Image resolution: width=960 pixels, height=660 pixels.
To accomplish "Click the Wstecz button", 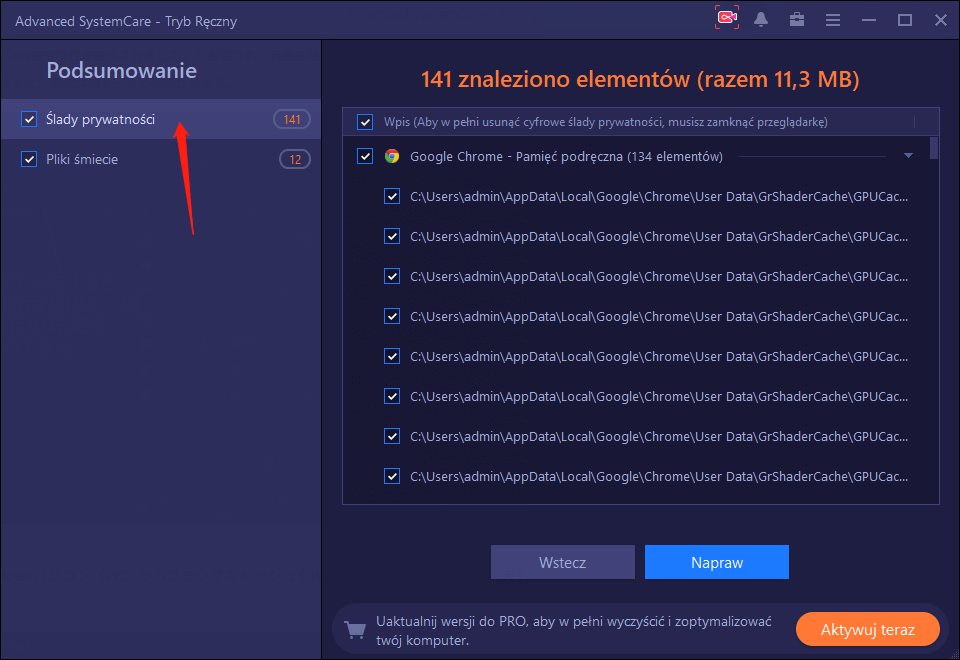I will 563,562.
